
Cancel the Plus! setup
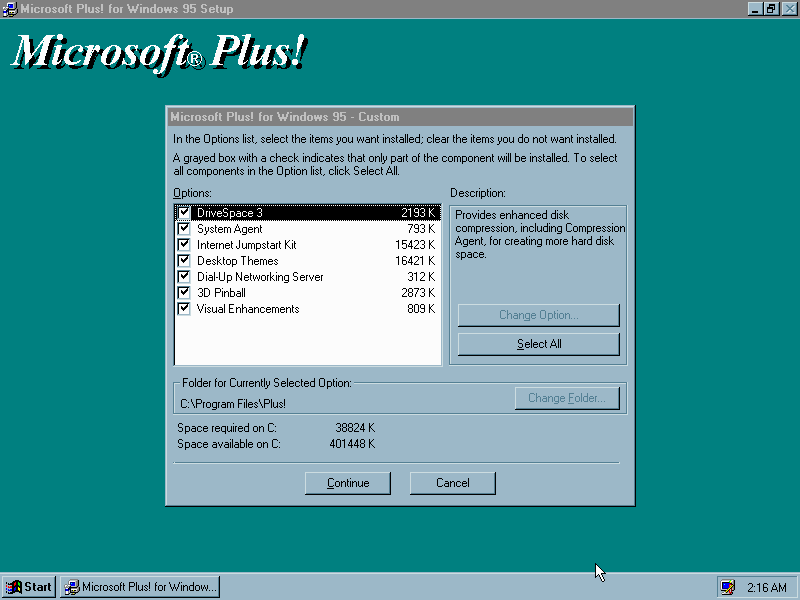453,483
